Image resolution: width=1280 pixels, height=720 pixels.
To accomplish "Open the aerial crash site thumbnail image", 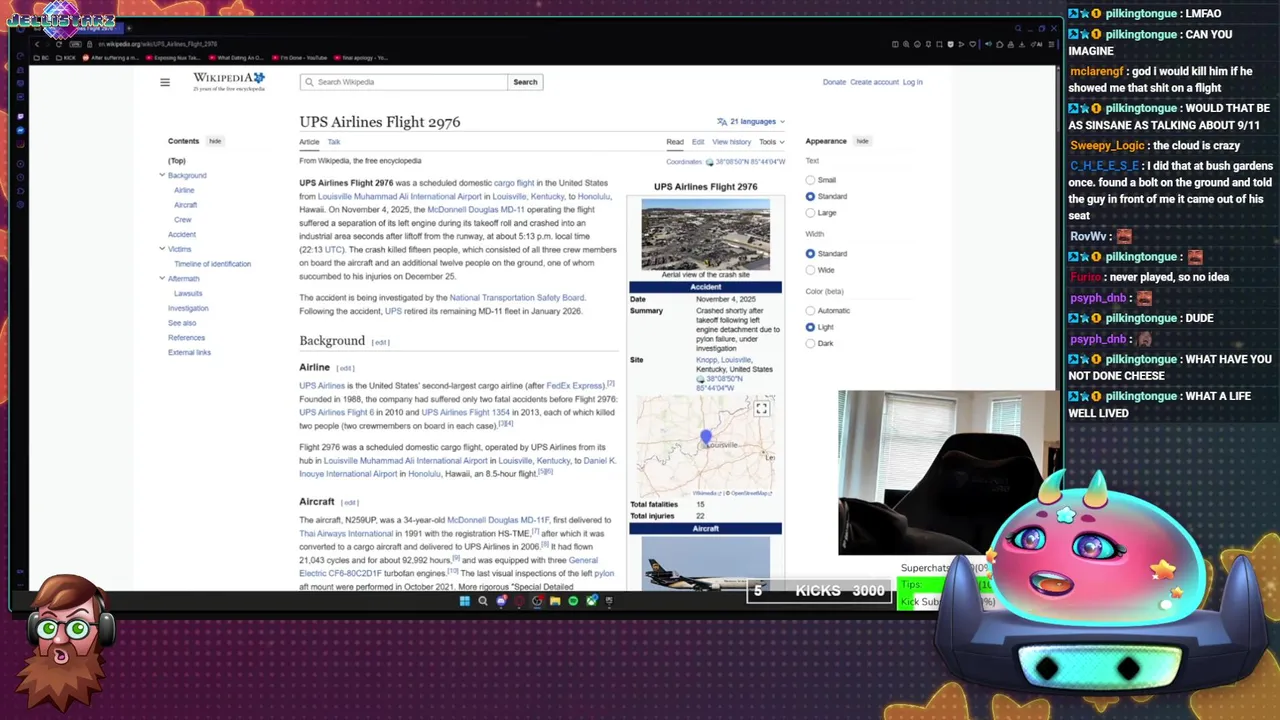I will tap(706, 235).
